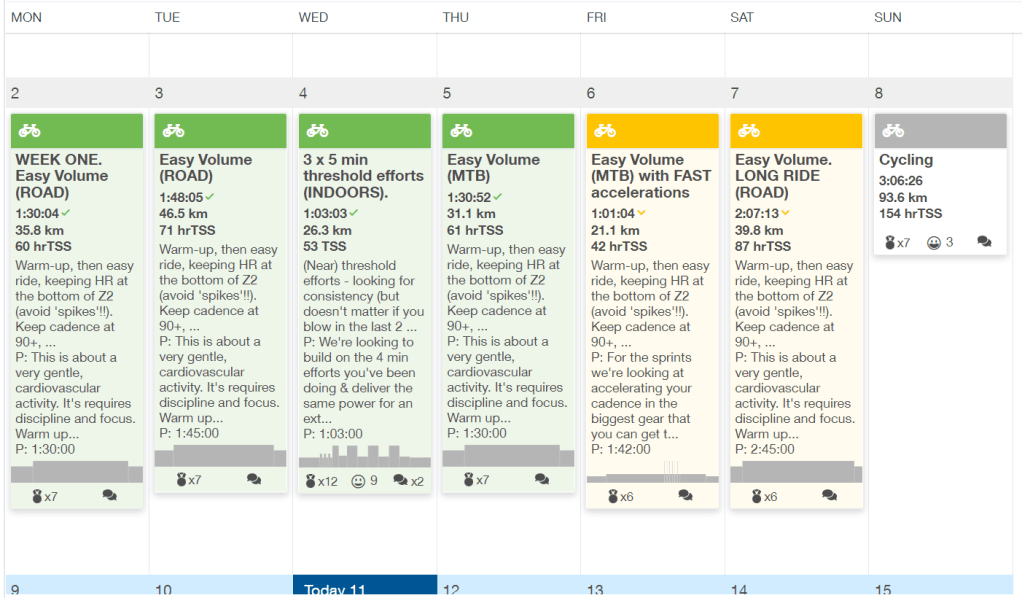
Task: Click the smiley icon on Sunday's Cycling card
Action: [x=934, y=242]
